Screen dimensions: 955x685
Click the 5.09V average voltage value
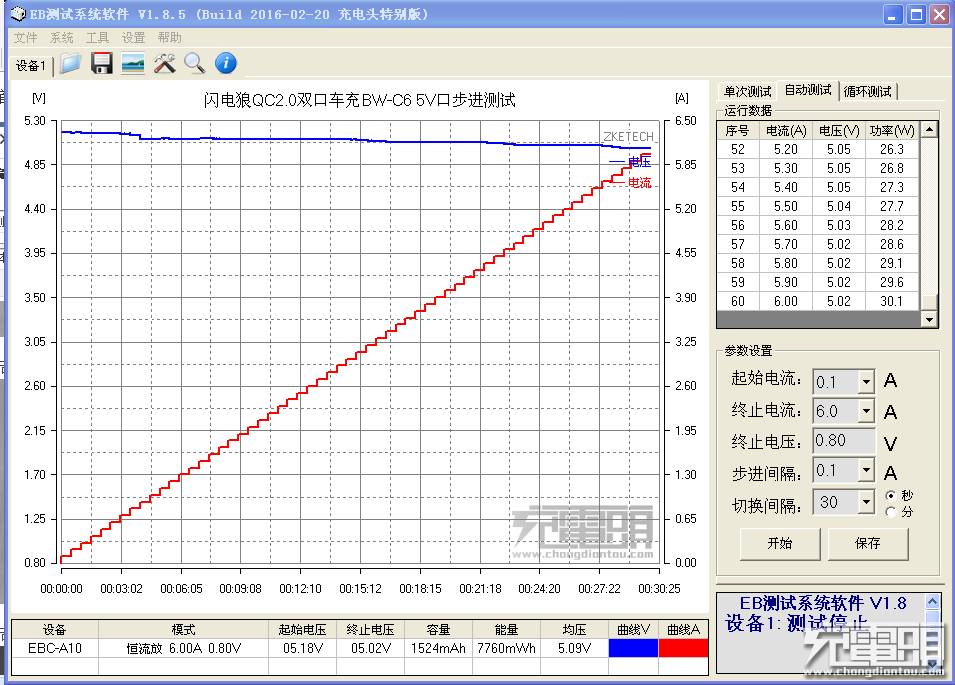574,648
